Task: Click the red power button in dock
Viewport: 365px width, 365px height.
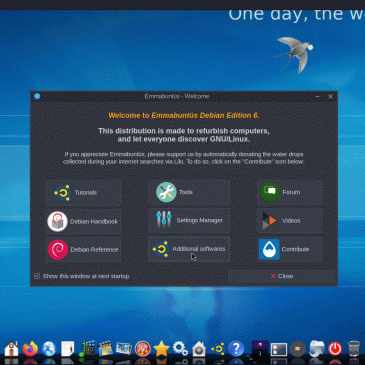Action: pos(335,349)
